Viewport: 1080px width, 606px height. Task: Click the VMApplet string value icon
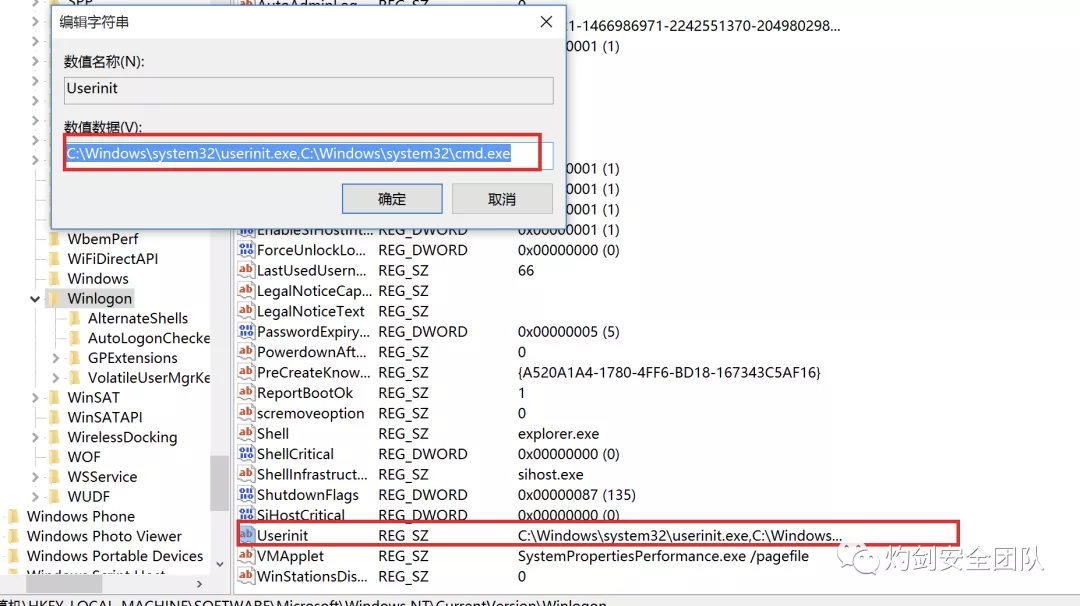tap(246, 556)
